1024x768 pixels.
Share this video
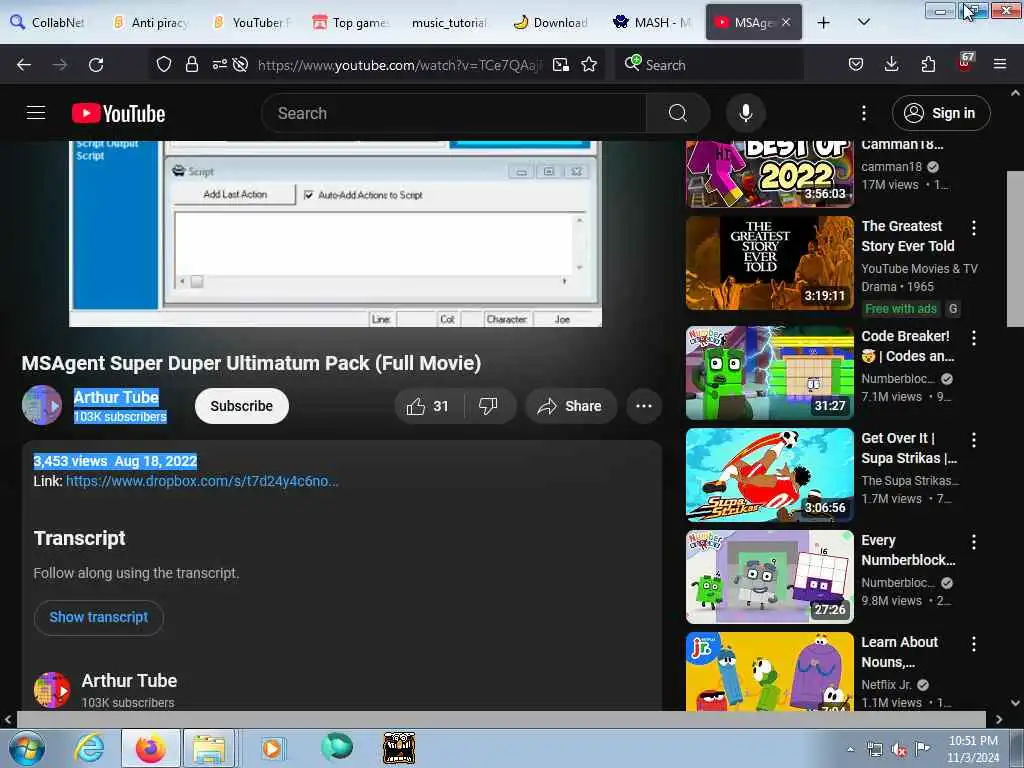pyautogui.click(x=570, y=406)
